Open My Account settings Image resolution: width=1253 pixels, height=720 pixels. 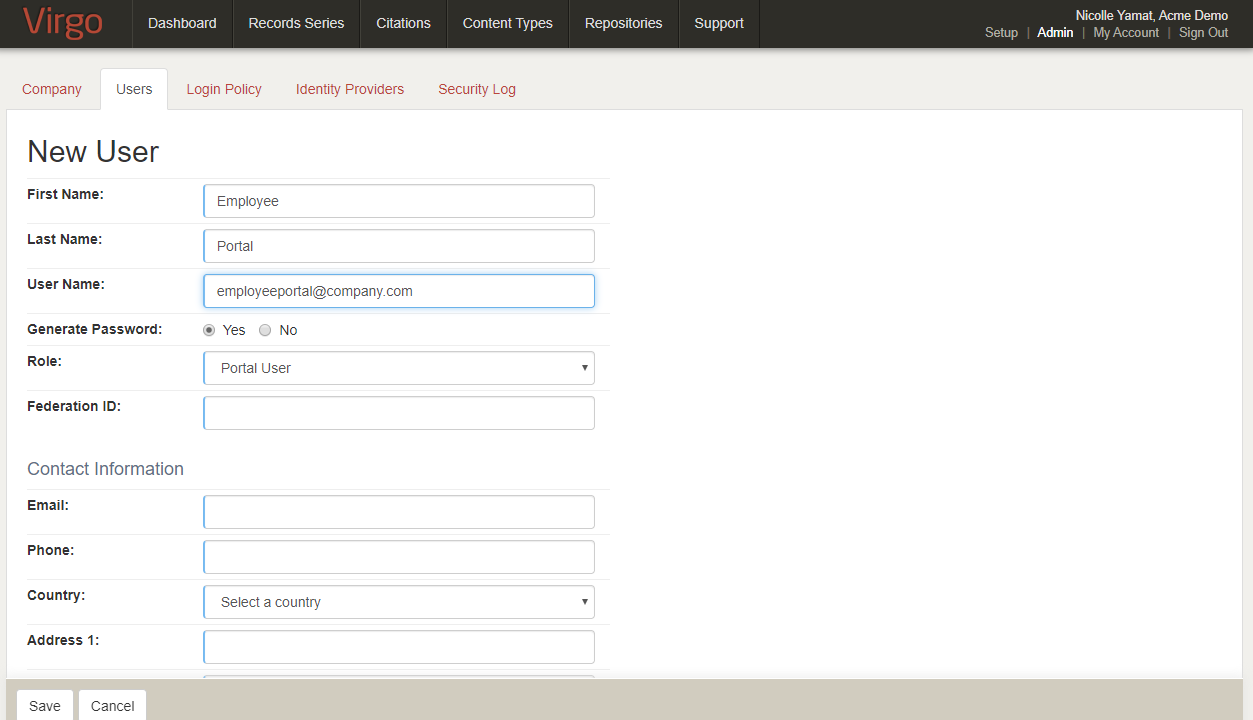click(1125, 32)
